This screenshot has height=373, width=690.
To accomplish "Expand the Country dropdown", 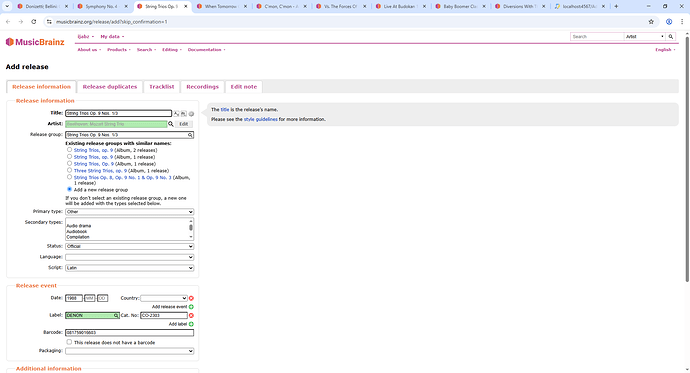I will pos(164,298).
